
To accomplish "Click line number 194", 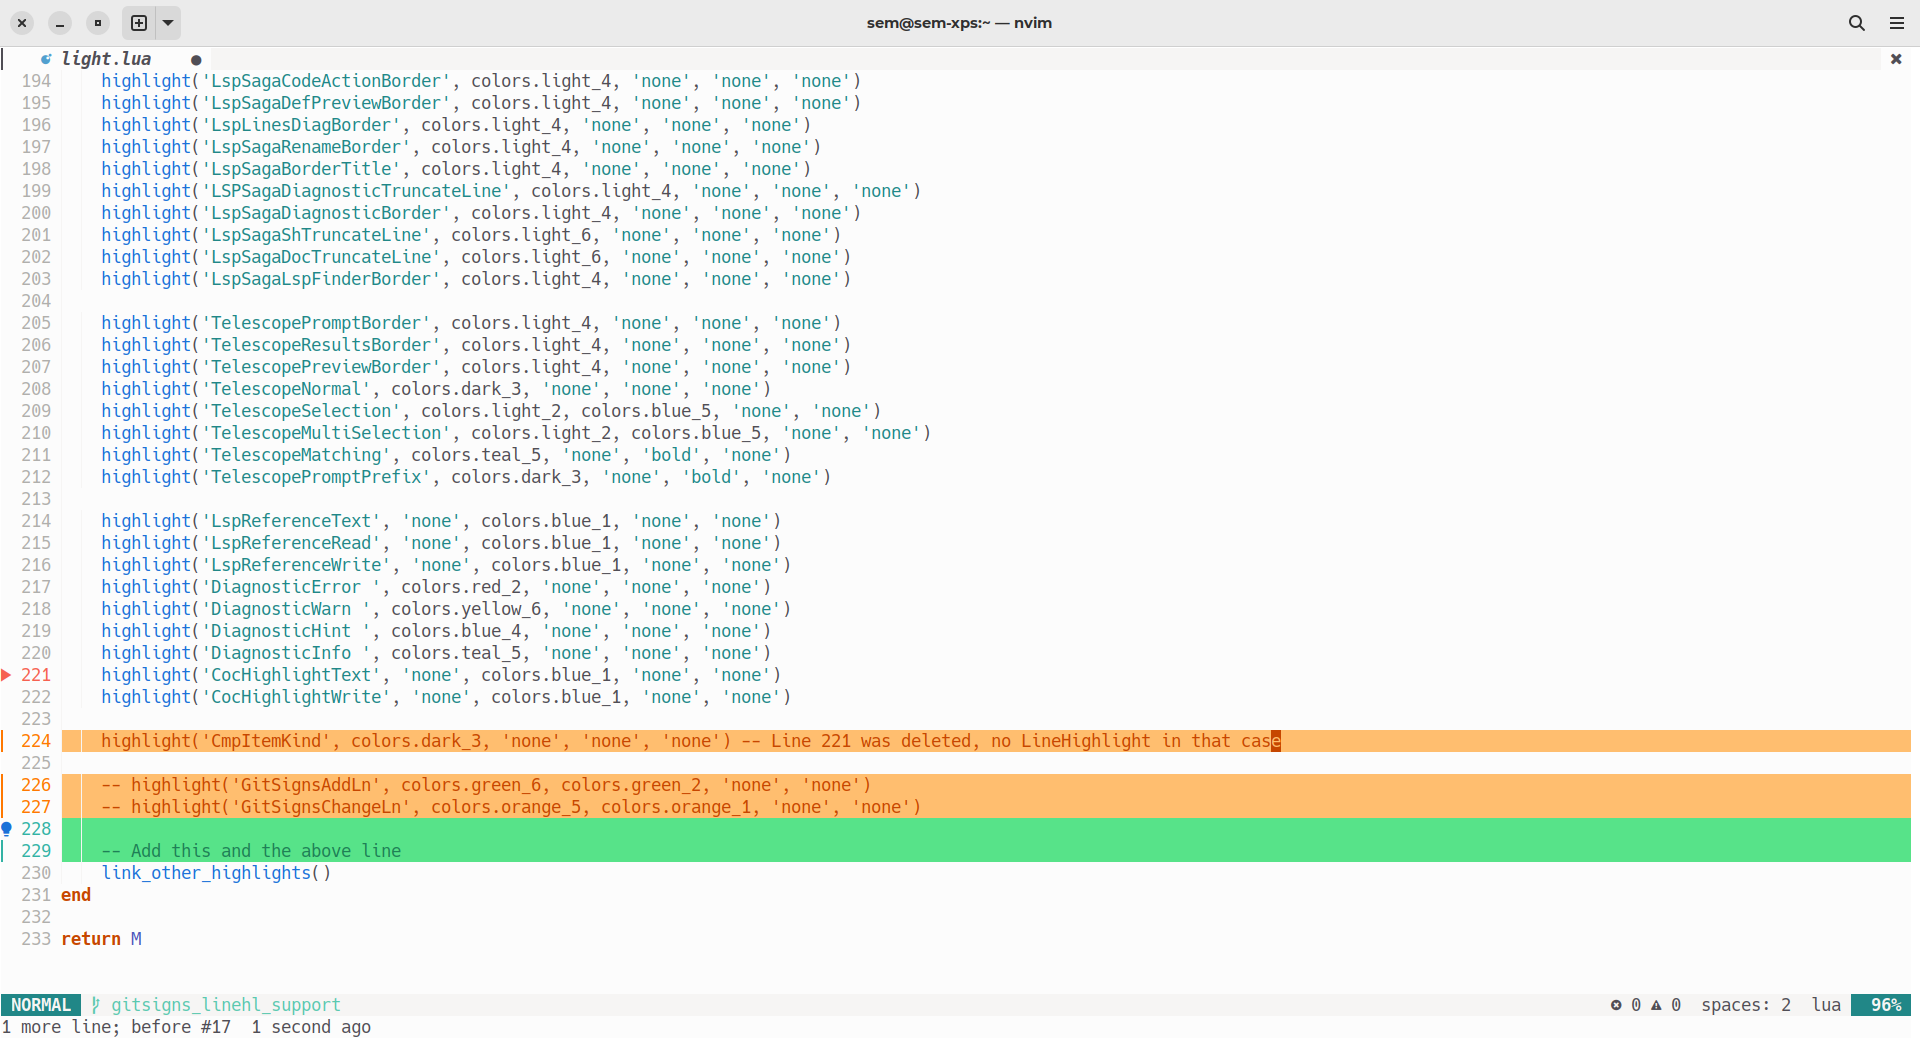I will [x=36, y=81].
